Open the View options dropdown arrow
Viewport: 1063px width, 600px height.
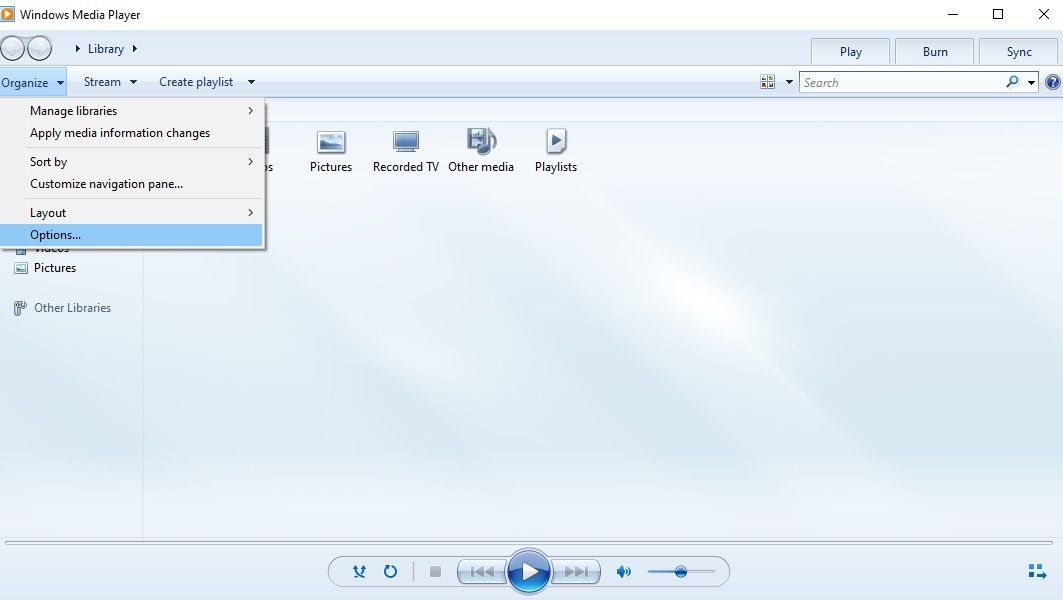coord(789,82)
